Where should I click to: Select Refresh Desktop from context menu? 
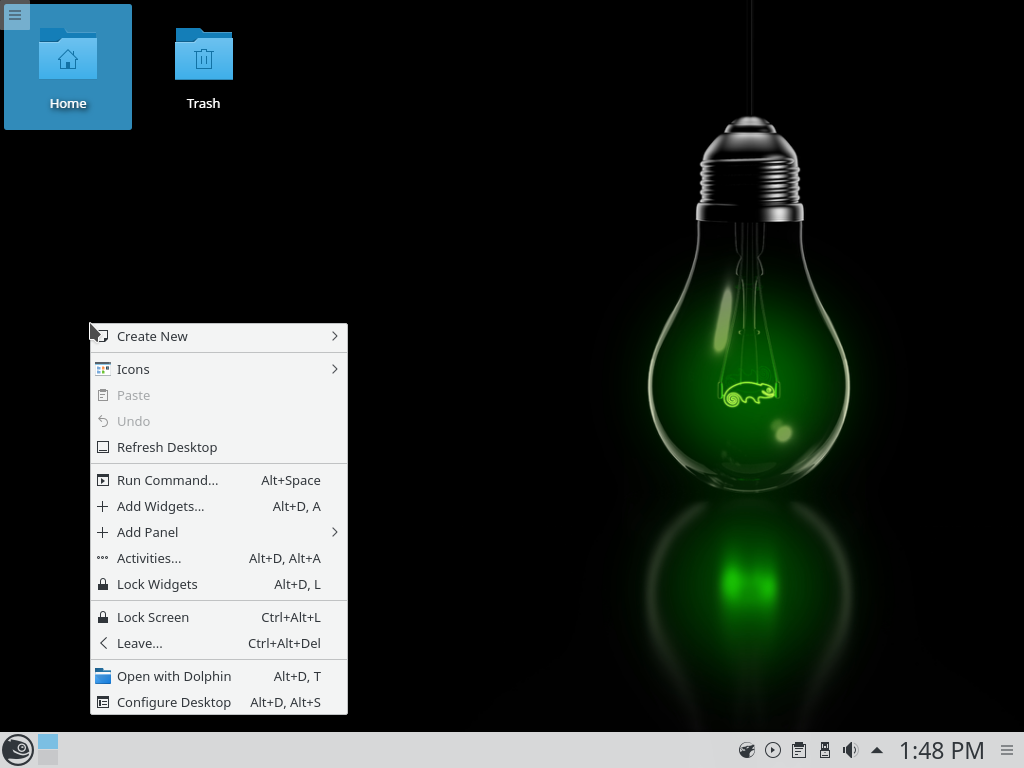[x=167, y=447]
